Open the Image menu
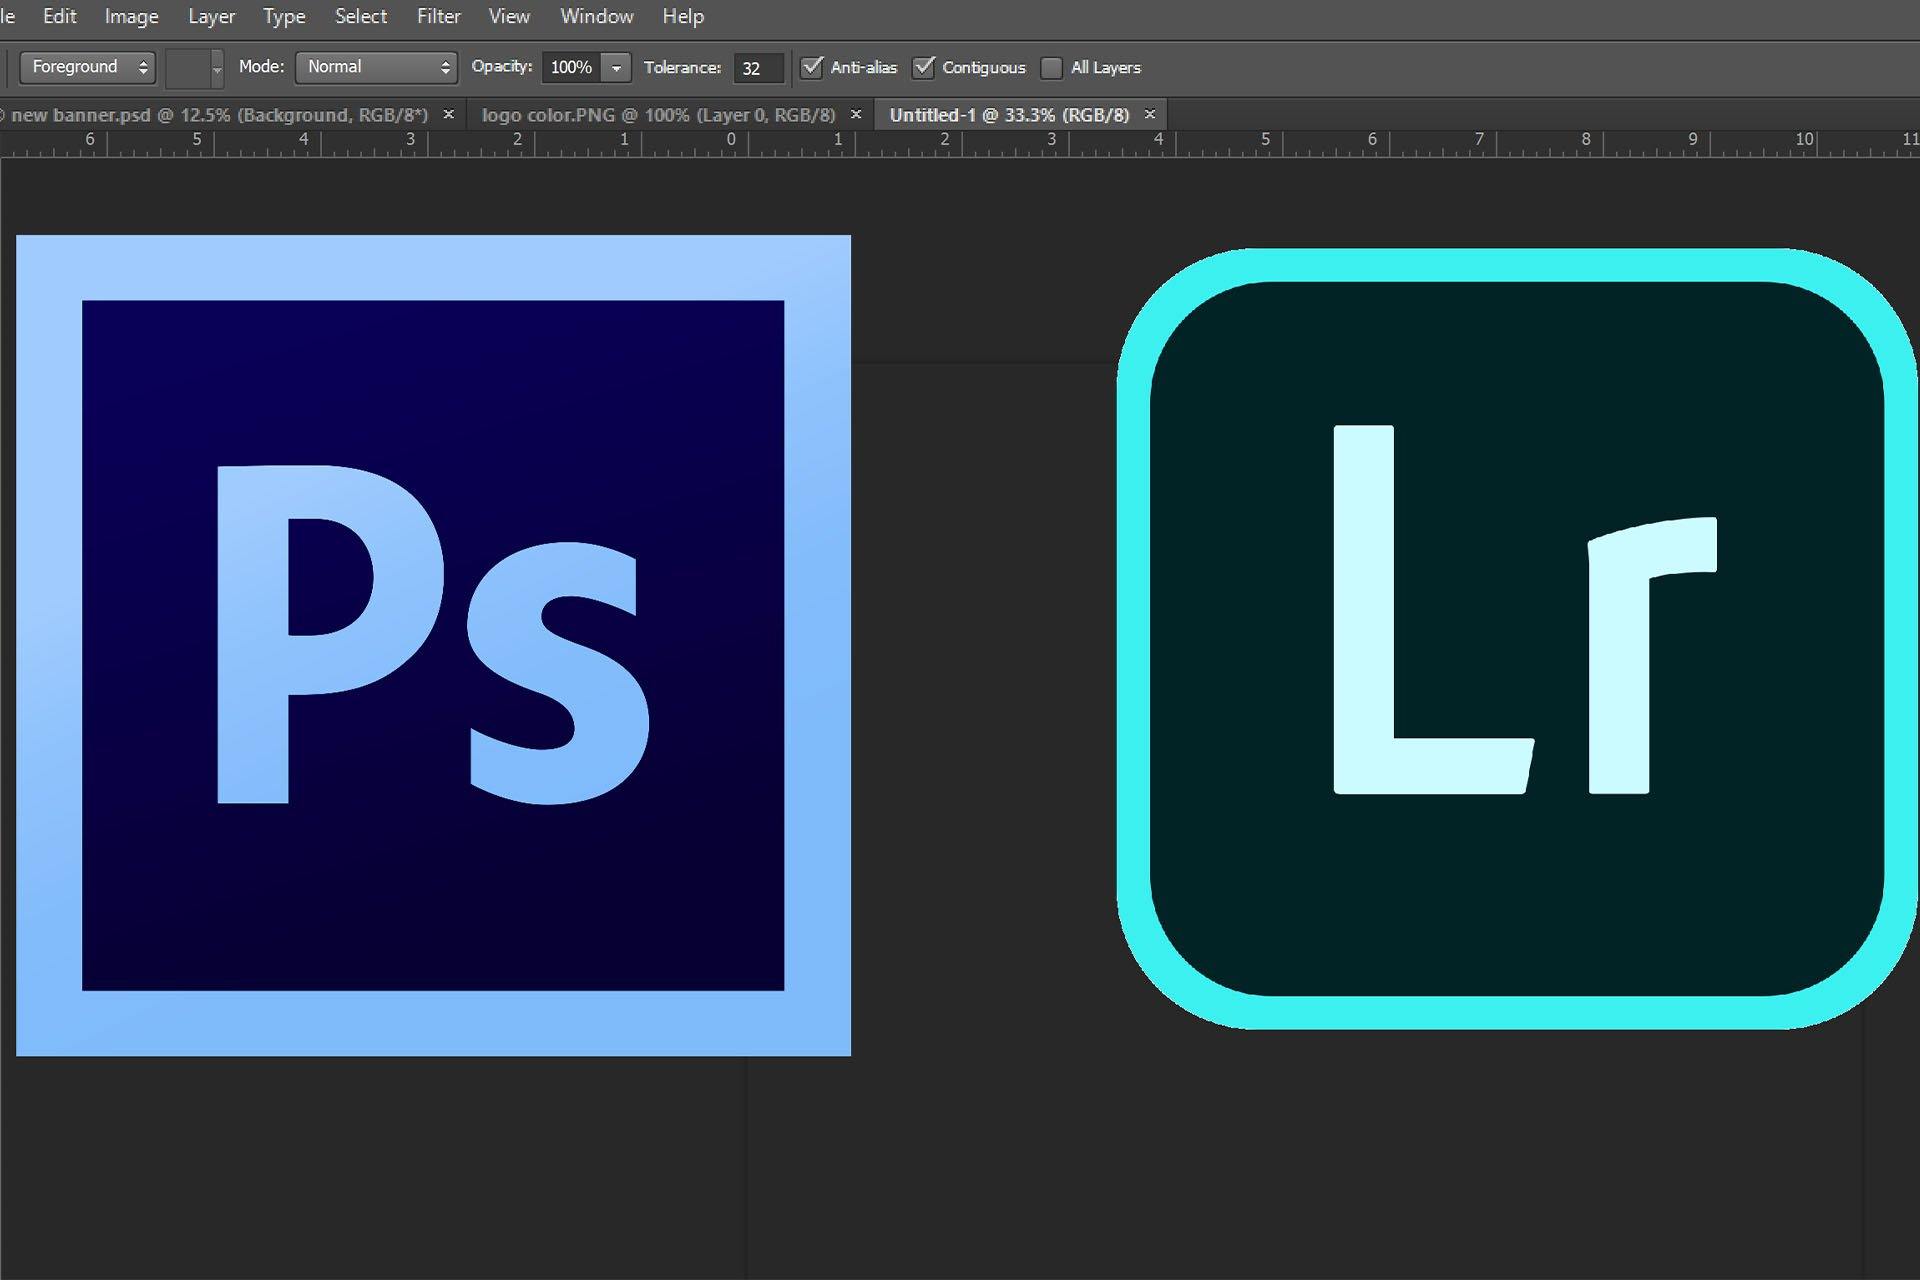1920x1280 pixels. tap(132, 17)
